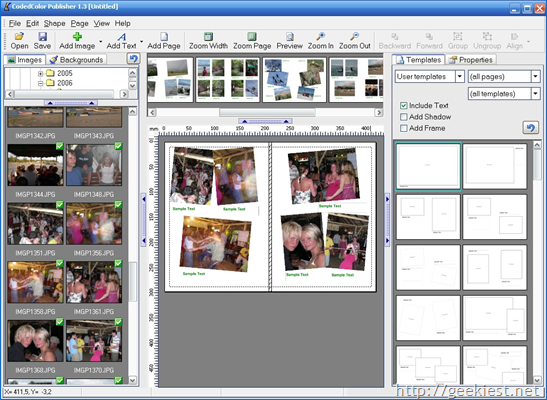Screen dimensions: 547x400
Task: Click the Zoom In magnifier icon
Action: click(320, 36)
